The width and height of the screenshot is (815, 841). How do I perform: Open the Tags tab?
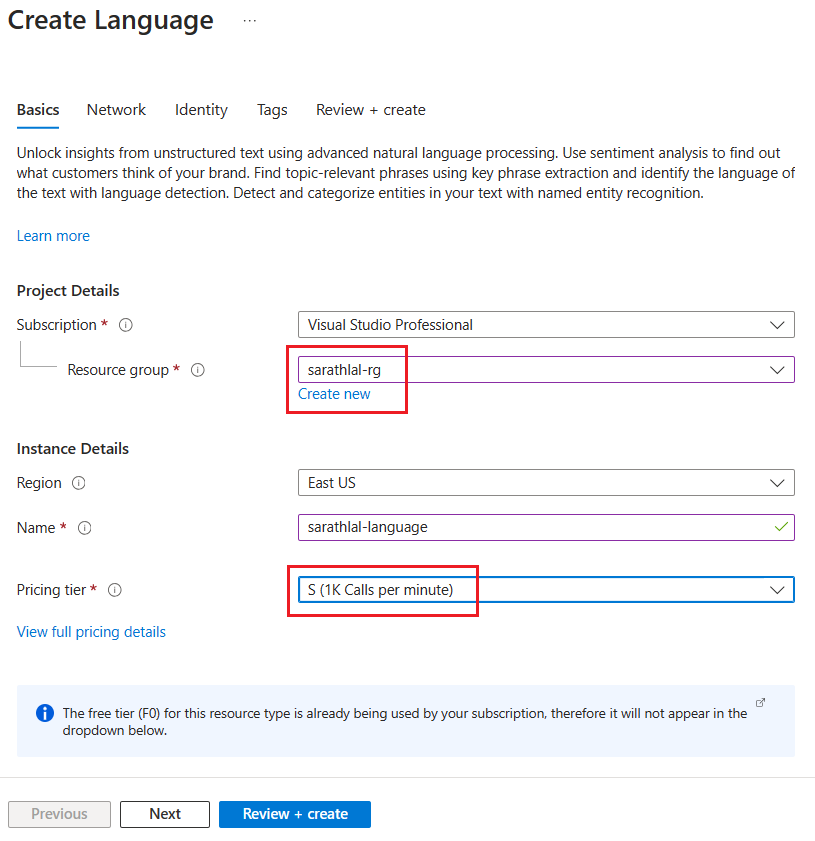[272, 110]
